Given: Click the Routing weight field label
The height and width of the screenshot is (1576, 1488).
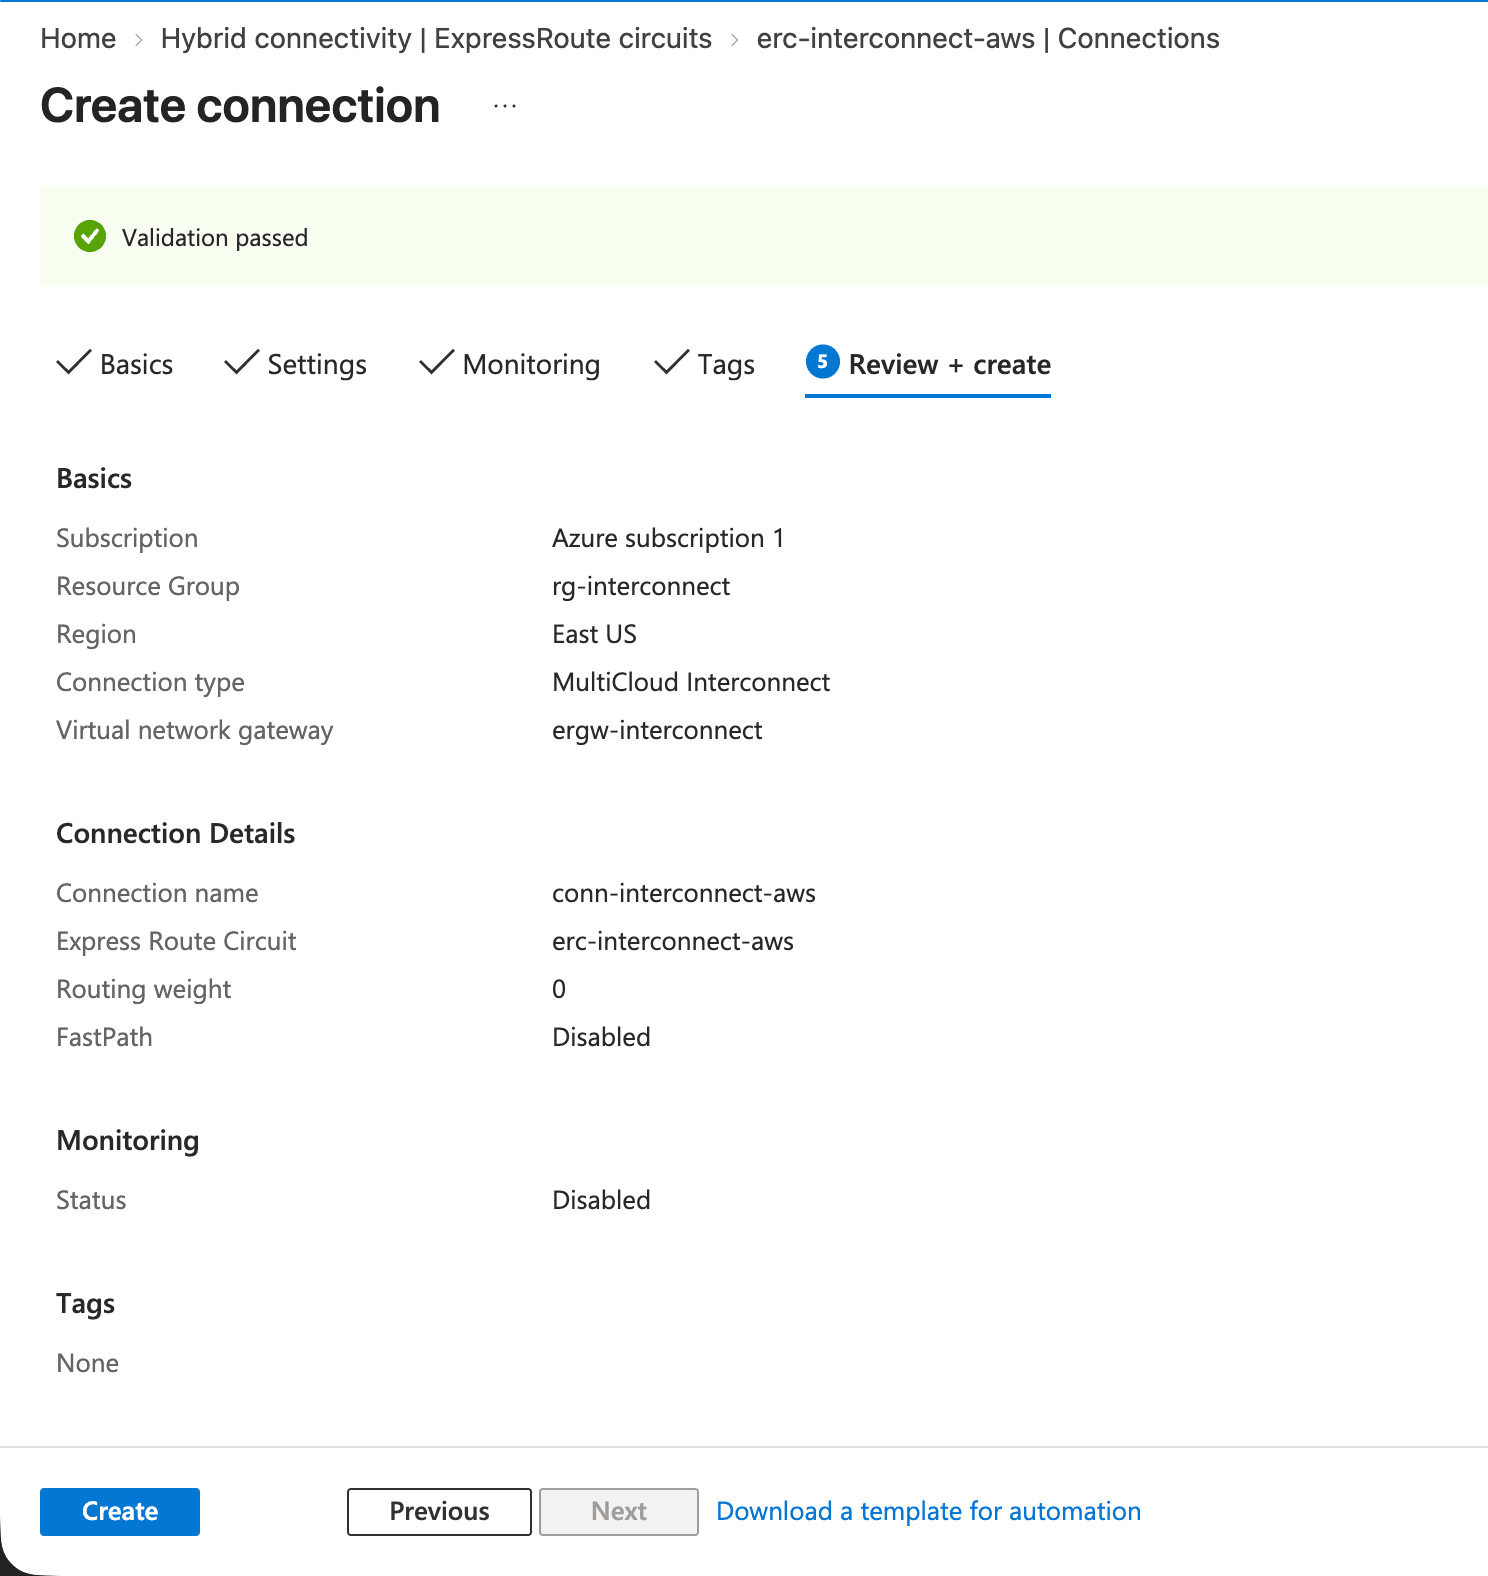Looking at the screenshot, I should click(x=144, y=989).
